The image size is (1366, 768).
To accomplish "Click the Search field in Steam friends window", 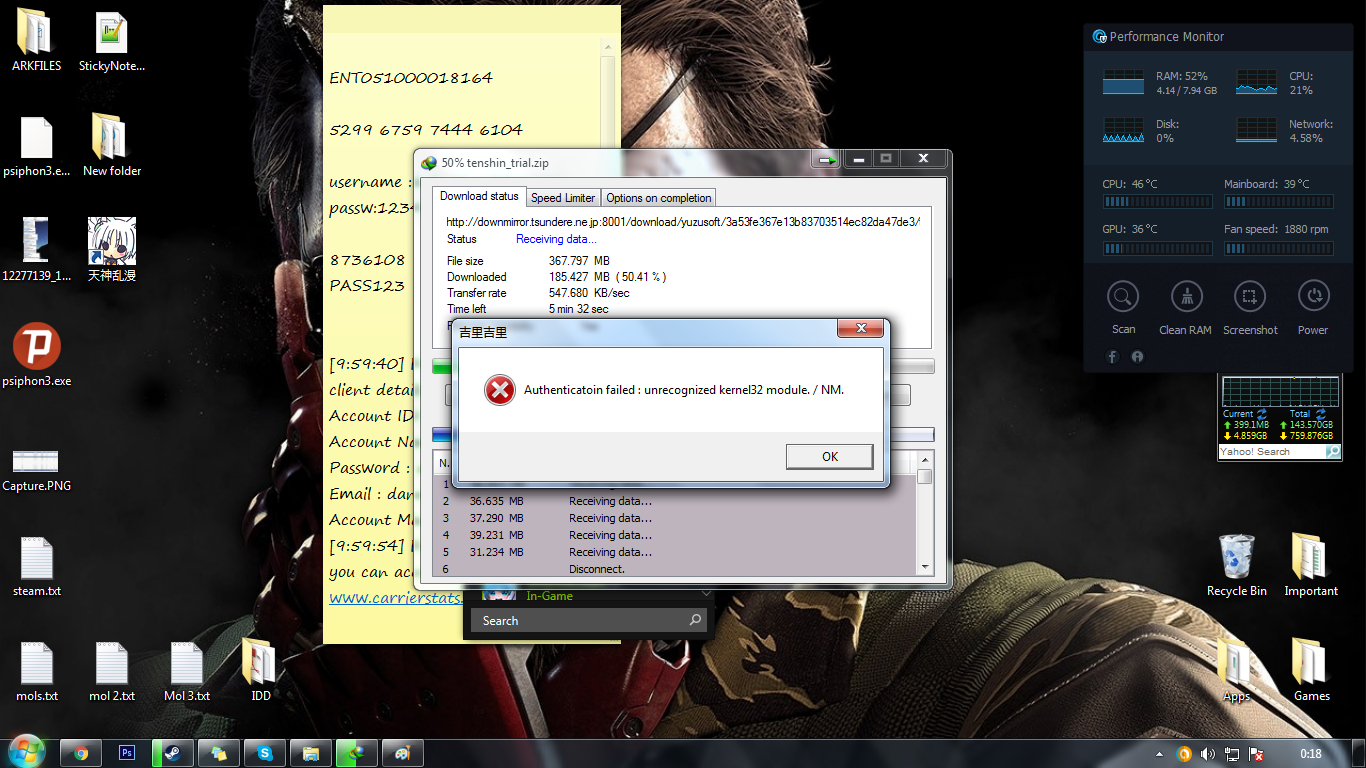I will 580,620.
